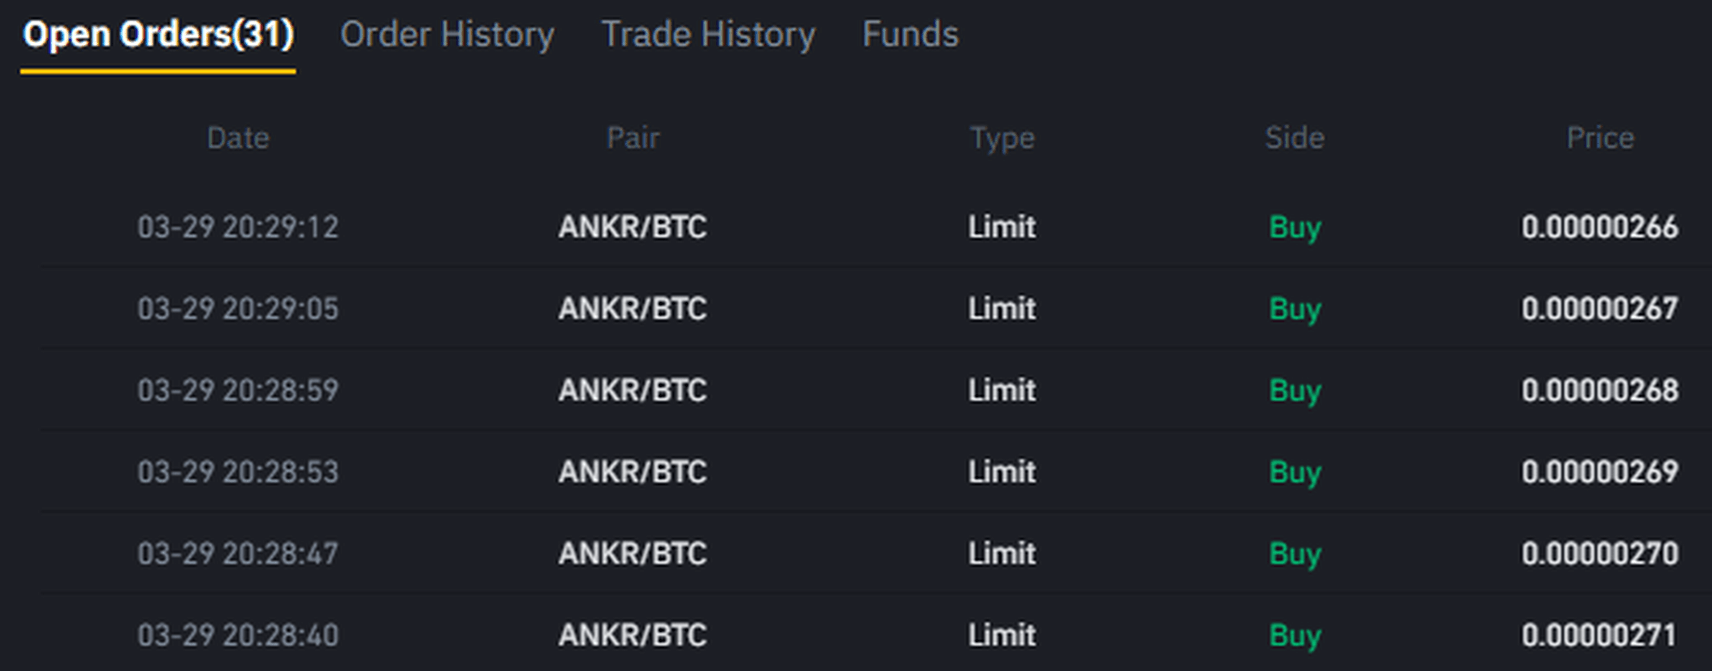Sort by the Date column header
This screenshot has height=671, width=1712.
(x=238, y=138)
